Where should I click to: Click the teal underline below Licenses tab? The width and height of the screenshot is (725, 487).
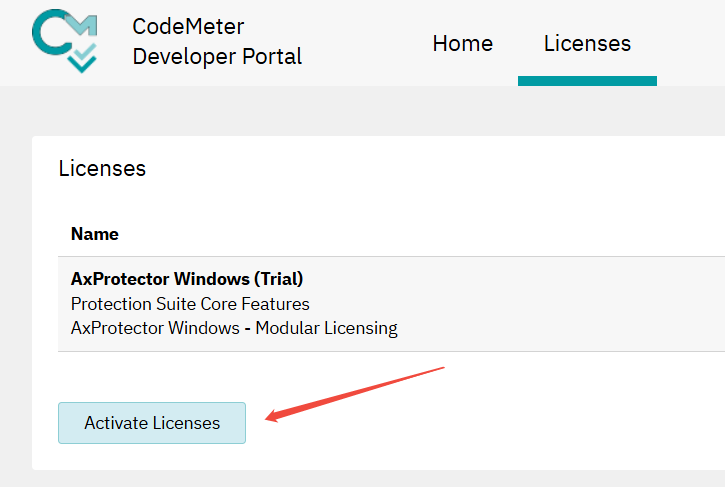click(x=587, y=81)
